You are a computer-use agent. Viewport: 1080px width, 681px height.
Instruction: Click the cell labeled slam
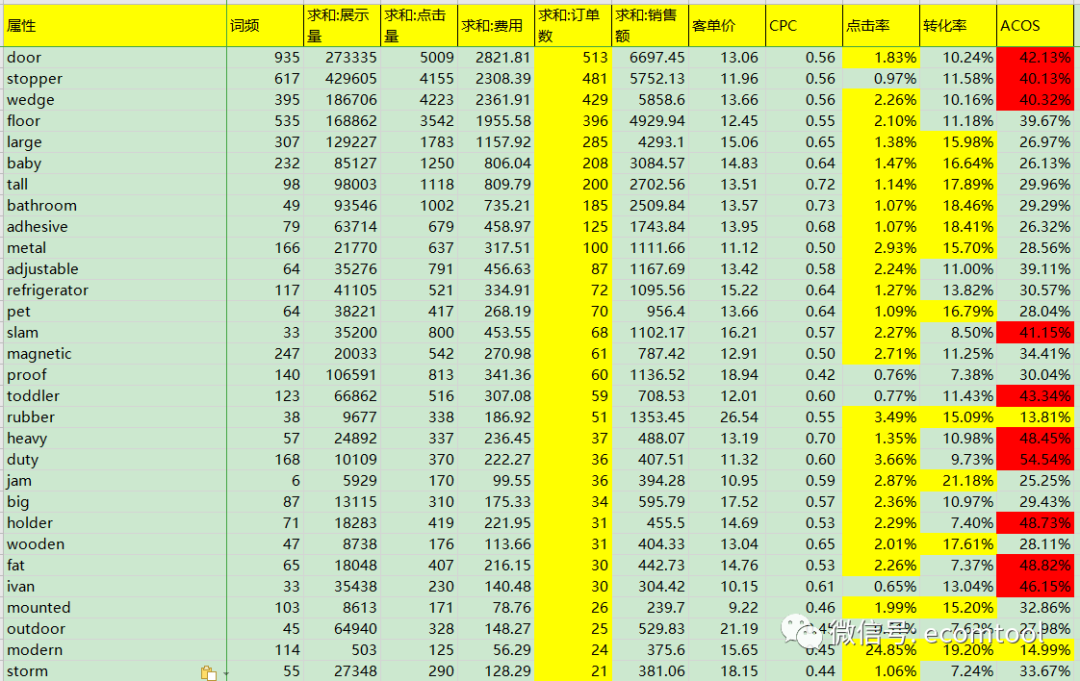pyautogui.click(x=114, y=333)
